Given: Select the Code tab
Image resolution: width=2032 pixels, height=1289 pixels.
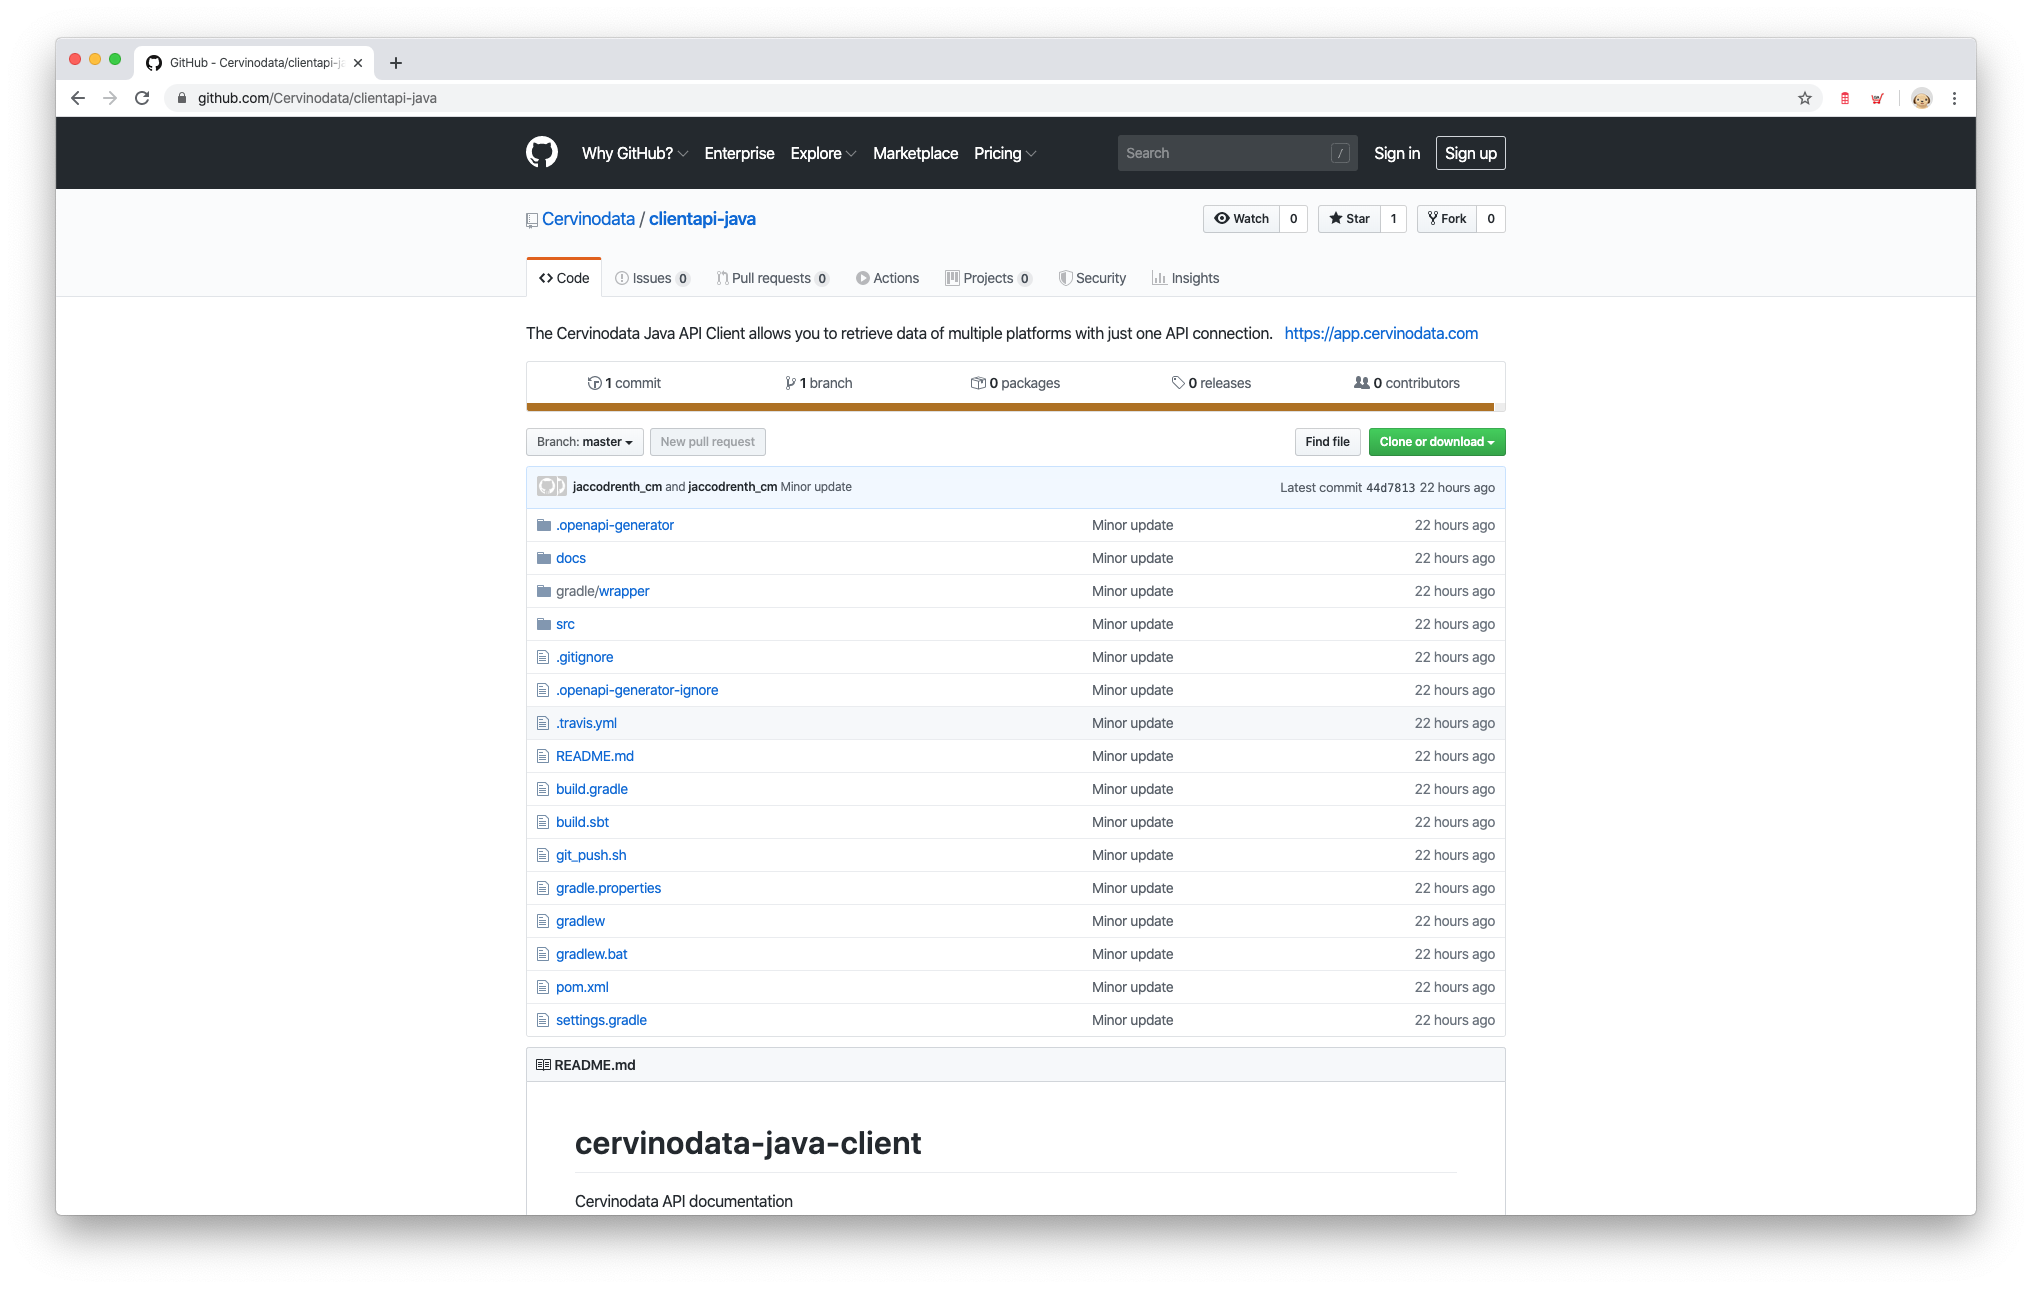Looking at the screenshot, I should point(564,278).
